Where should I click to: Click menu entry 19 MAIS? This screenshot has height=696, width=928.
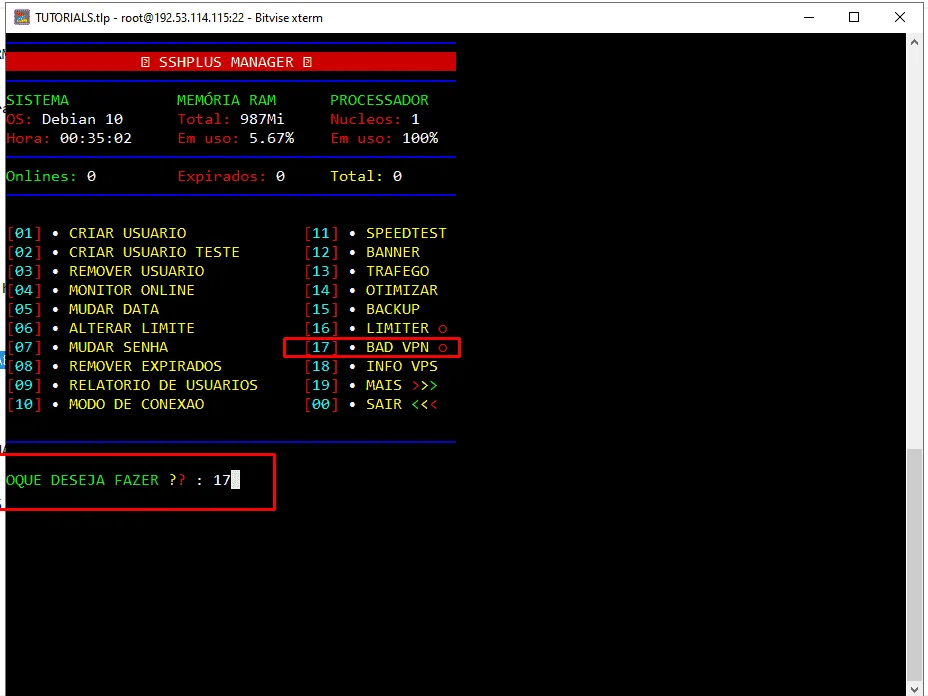coord(371,385)
